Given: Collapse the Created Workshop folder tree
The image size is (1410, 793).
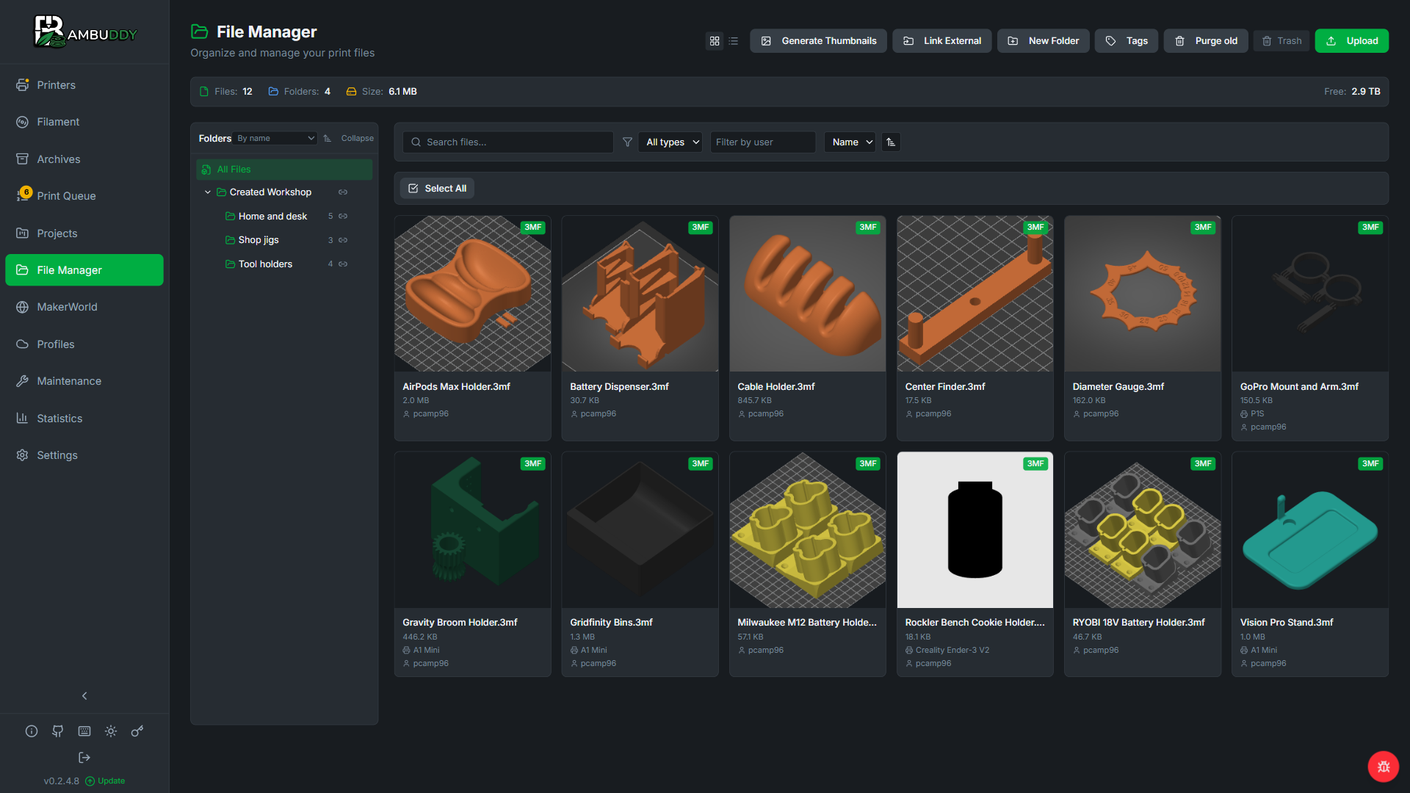Looking at the screenshot, I should (208, 192).
